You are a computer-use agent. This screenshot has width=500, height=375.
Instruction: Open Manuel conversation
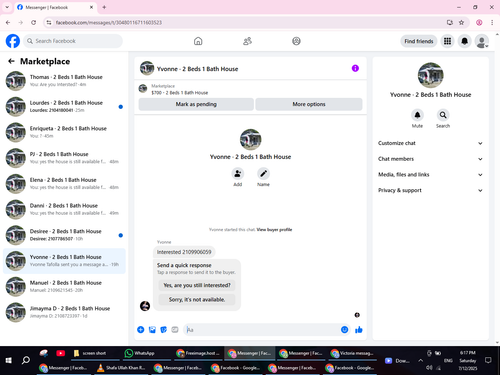click(64, 286)
